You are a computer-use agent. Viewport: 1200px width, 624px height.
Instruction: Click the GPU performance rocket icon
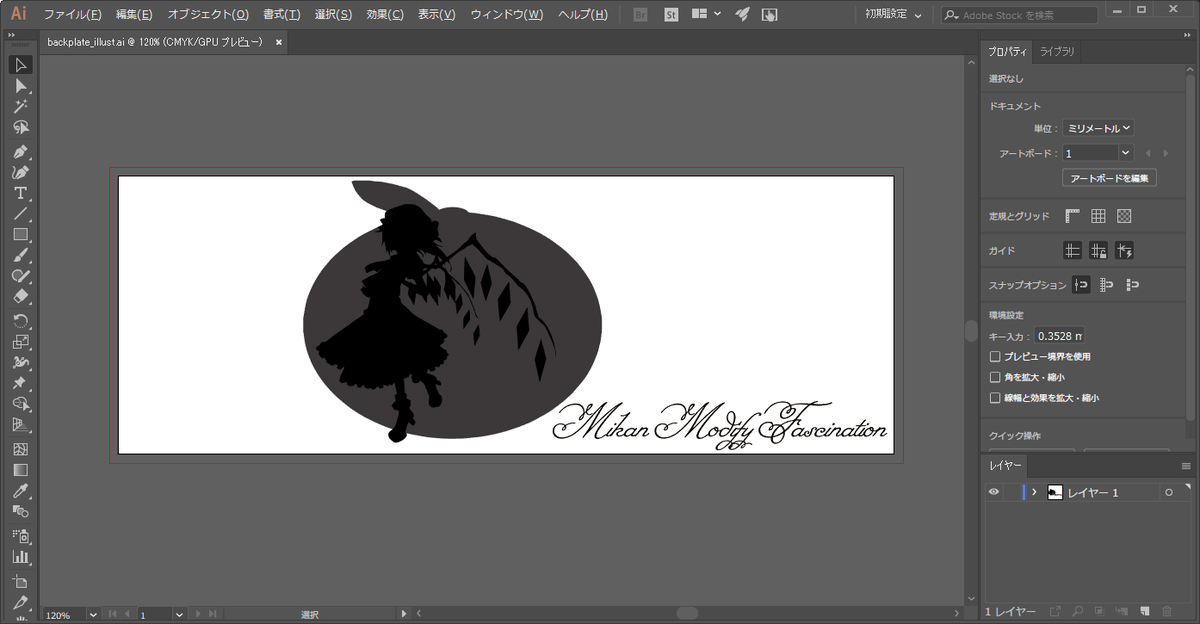(x=742, y=14)
